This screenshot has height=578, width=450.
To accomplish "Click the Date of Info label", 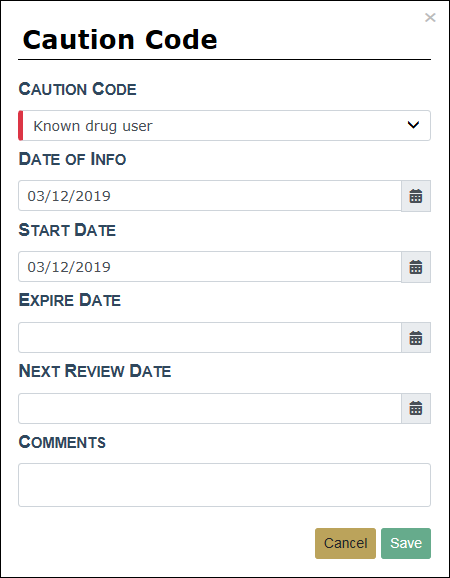I will point(72,159).
